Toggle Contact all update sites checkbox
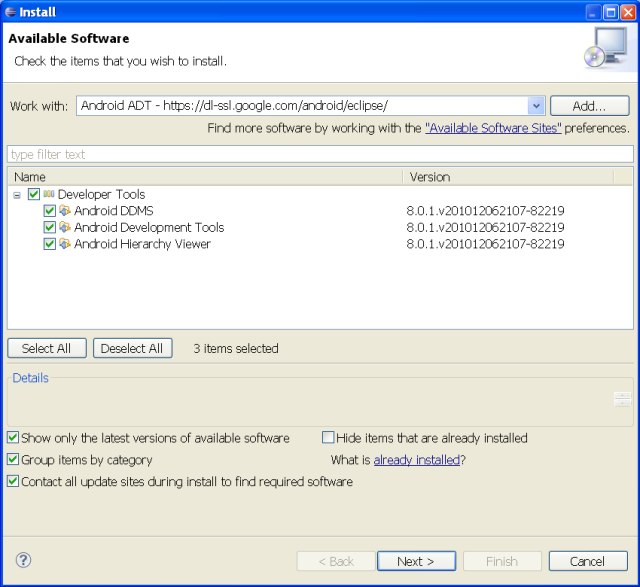This screenshot has width=640, height=587. pyautogui.click(x=13, y=481)
